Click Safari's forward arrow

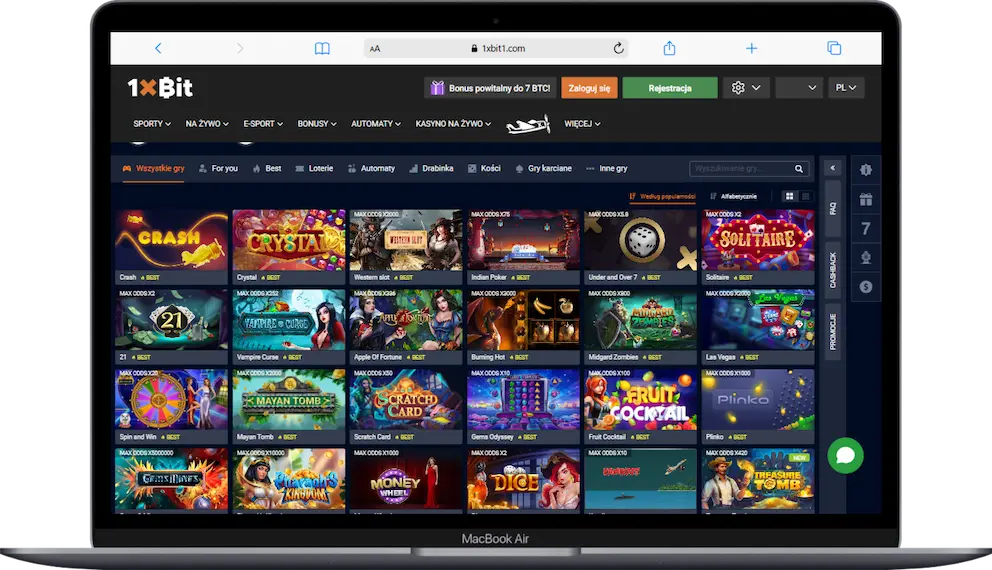240,48
